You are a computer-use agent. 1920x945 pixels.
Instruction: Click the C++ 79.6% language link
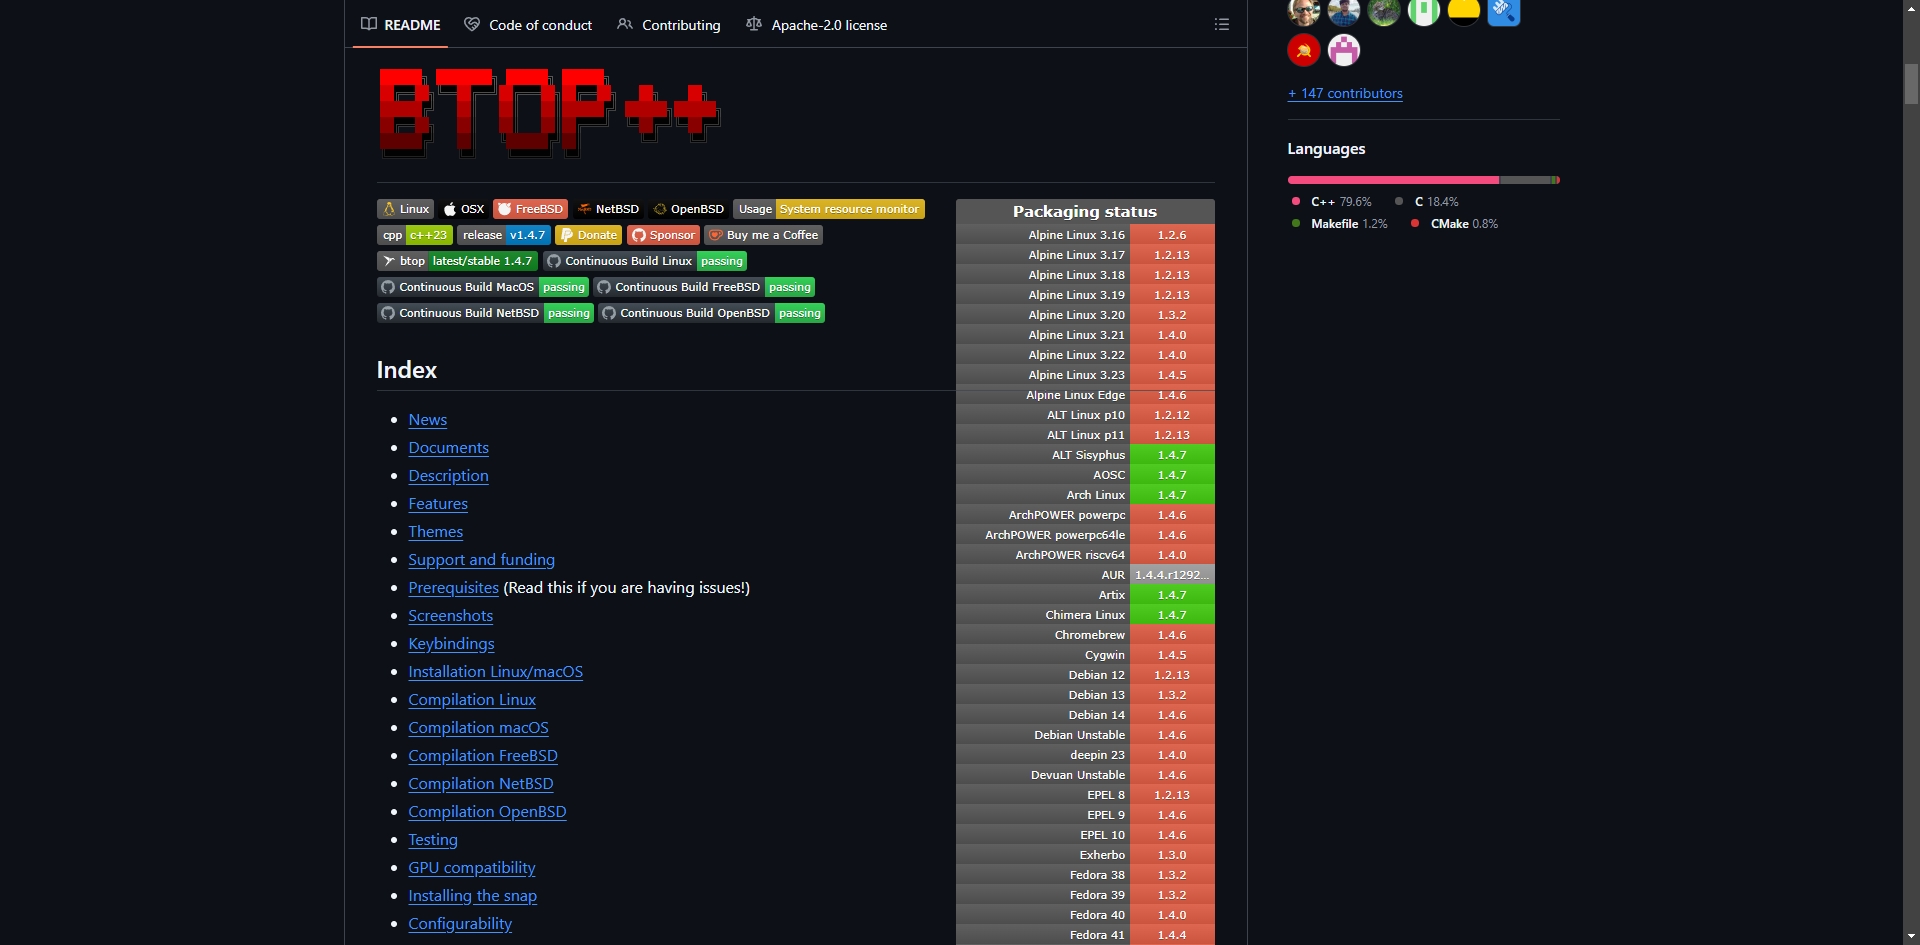(1332, 202)
